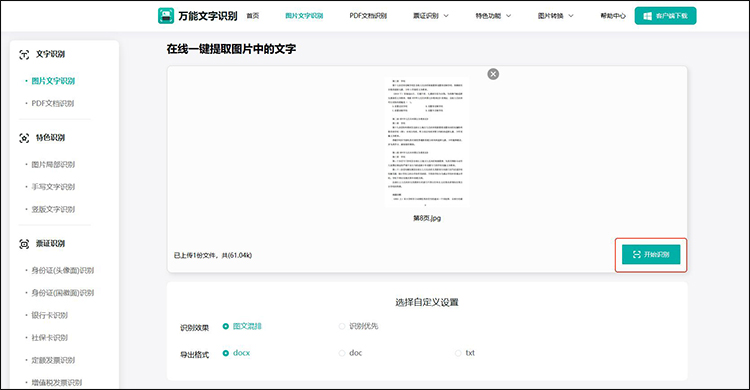This screenshot has width=750, height=390.
Task: Click the 特色识别 sidebar heading
Action: point(50,138)
